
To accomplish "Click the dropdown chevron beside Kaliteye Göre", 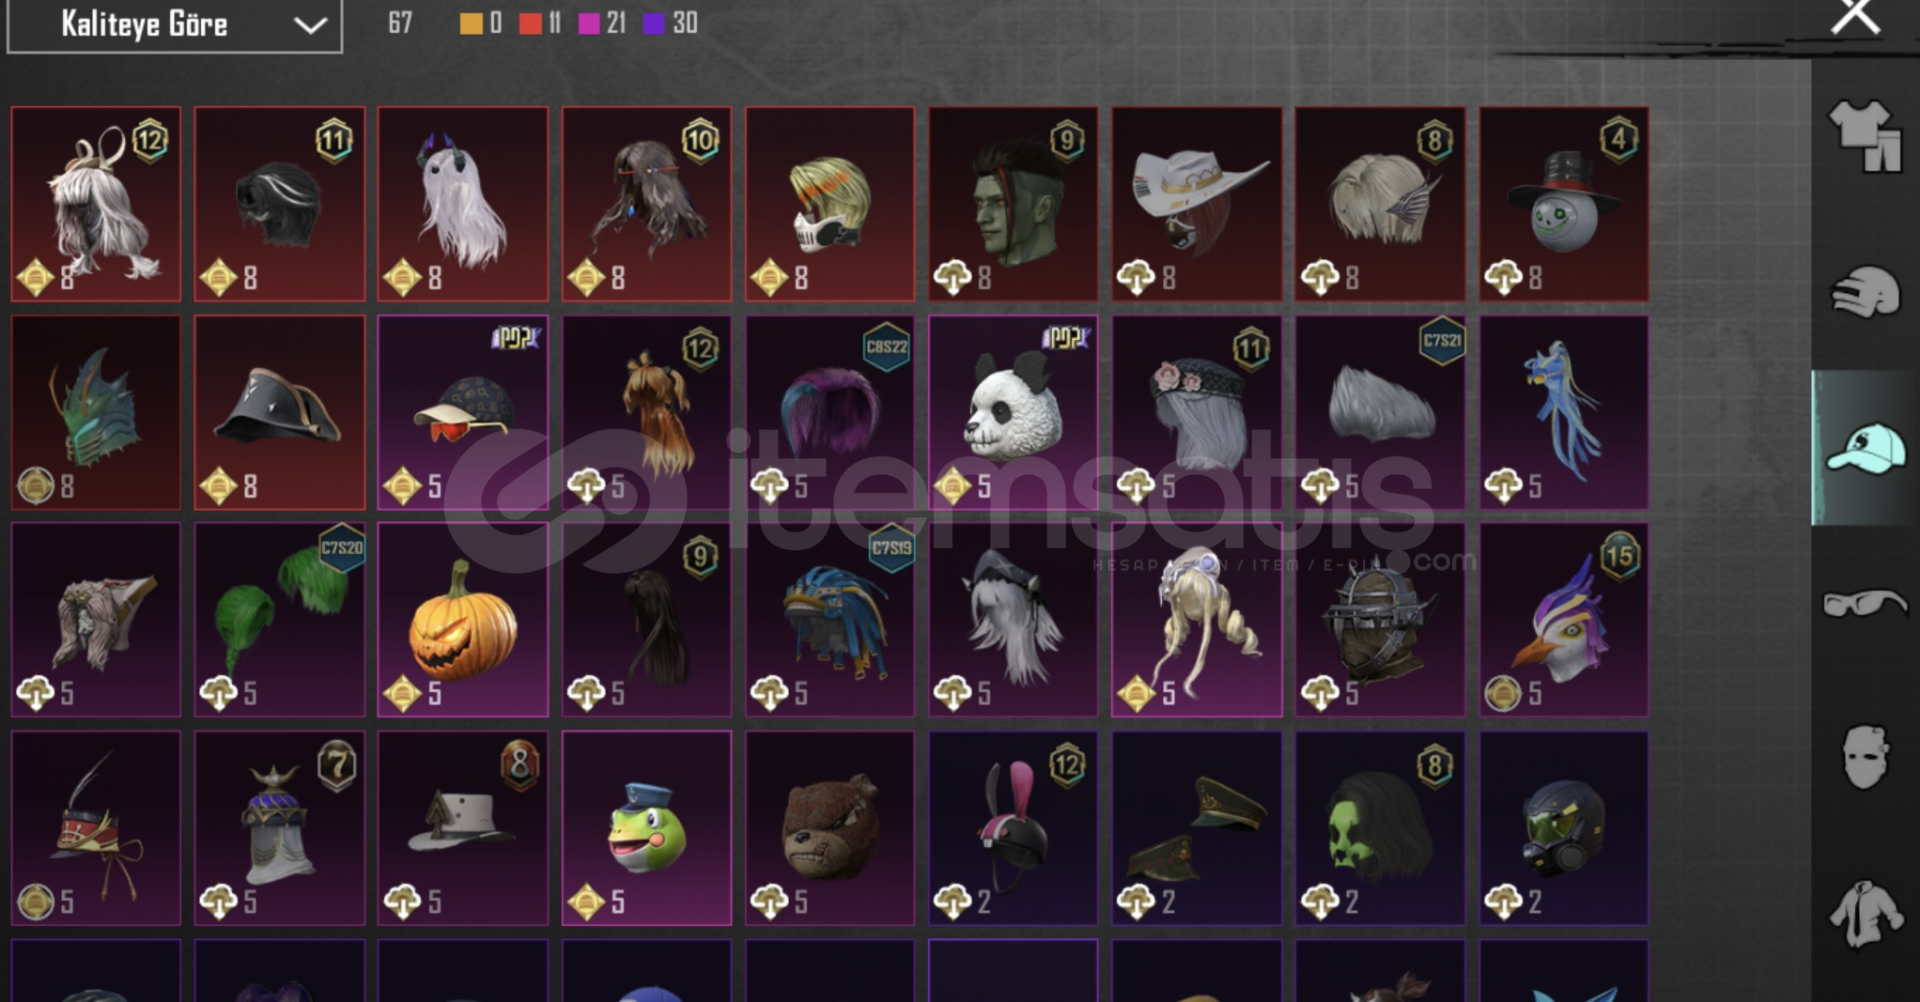I will 311,25.
